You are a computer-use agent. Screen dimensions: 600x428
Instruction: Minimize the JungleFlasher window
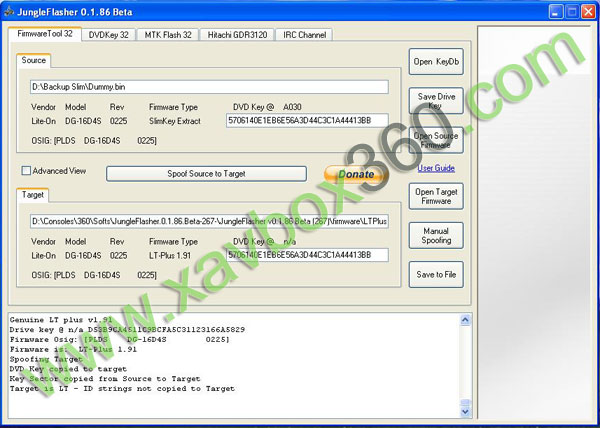coord(556,12)
